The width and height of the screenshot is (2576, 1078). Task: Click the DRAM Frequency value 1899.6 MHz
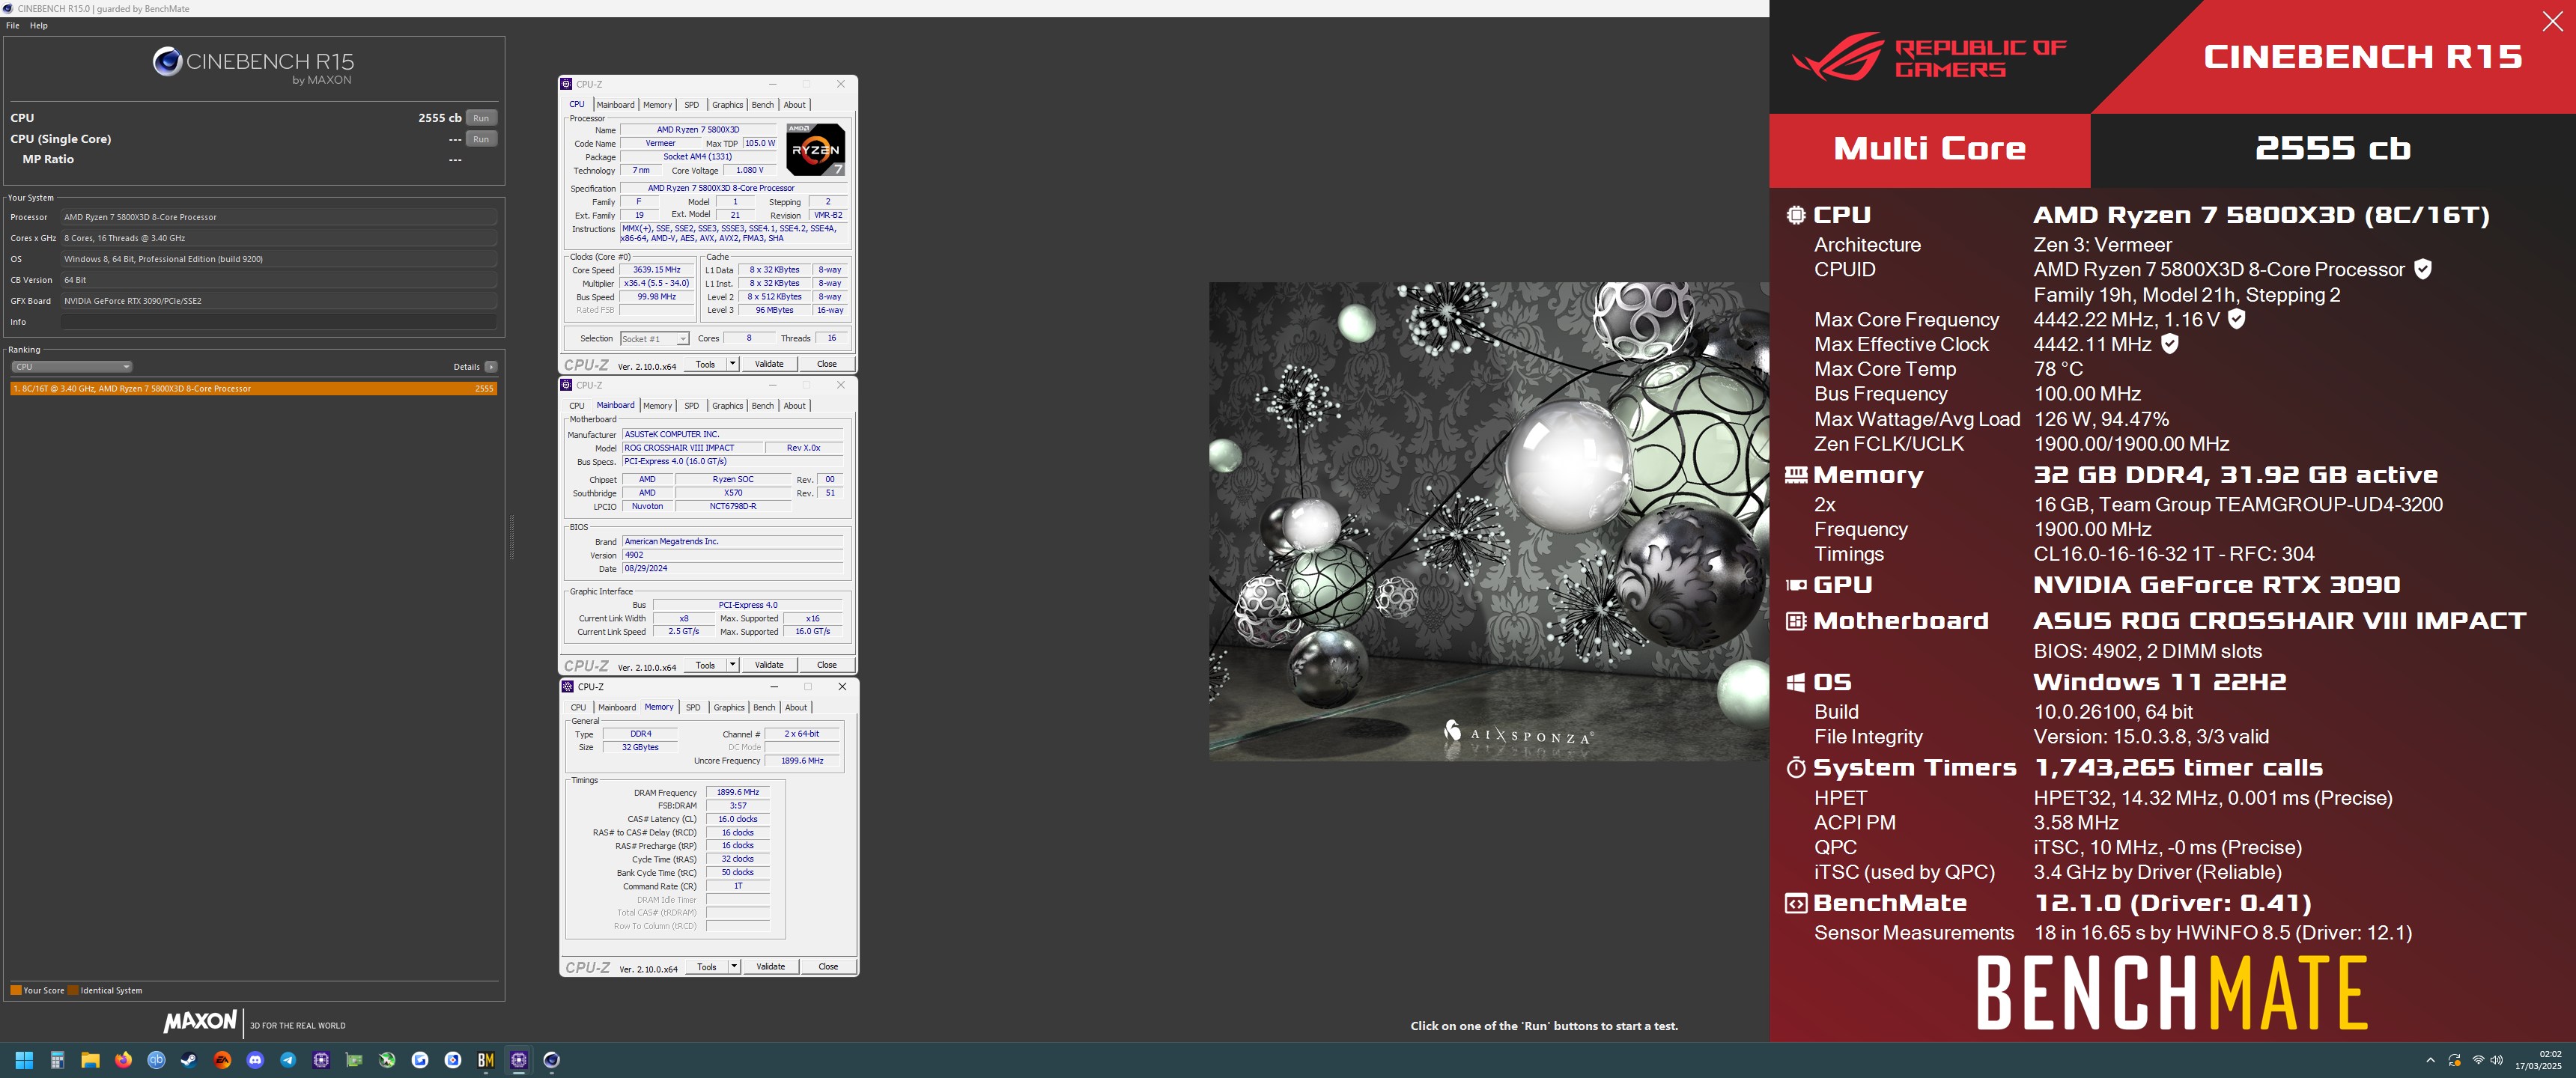[738, 793]
